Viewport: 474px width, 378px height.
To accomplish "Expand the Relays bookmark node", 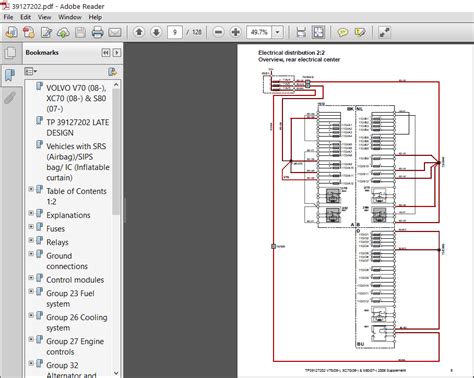I will pyautogui.click(x=31, y=240).
